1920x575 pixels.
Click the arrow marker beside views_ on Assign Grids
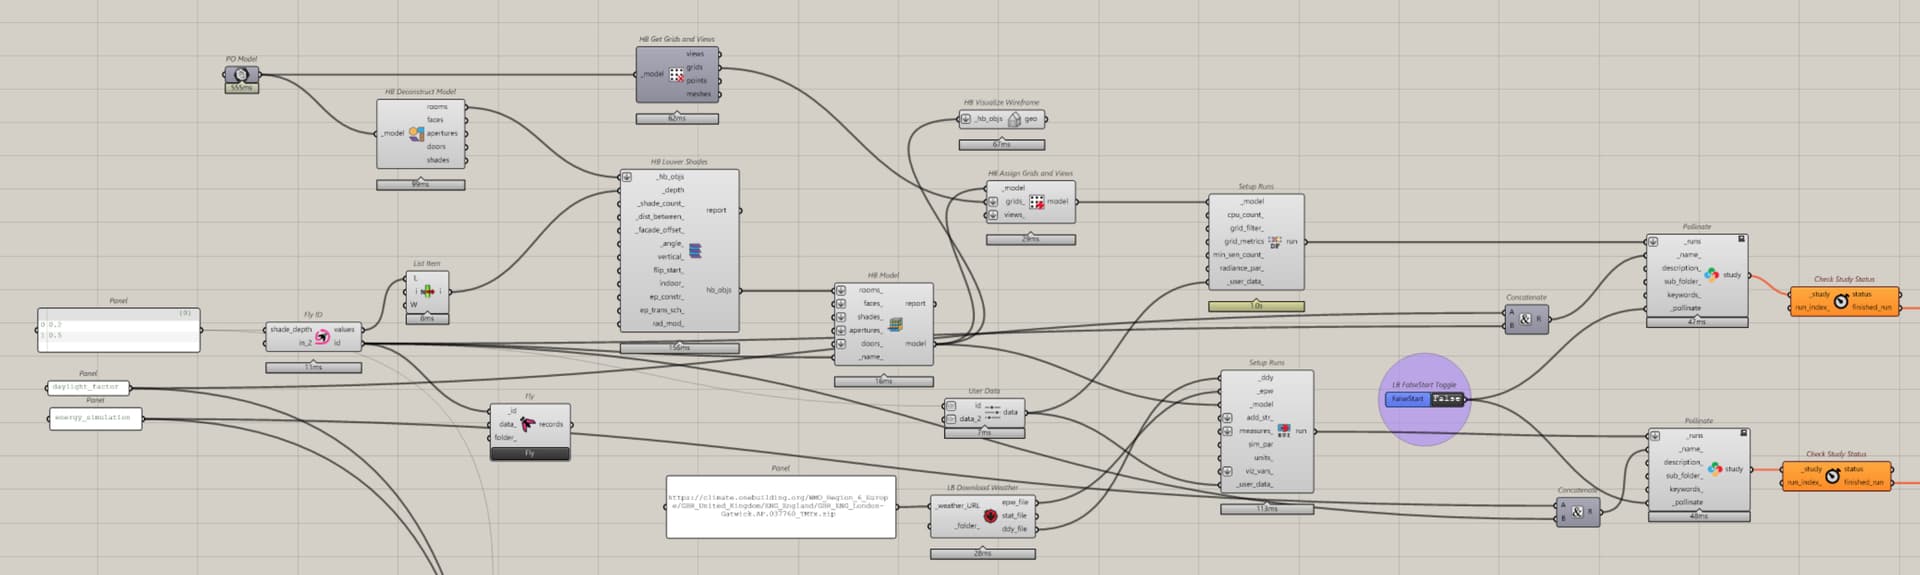[993, 215]
